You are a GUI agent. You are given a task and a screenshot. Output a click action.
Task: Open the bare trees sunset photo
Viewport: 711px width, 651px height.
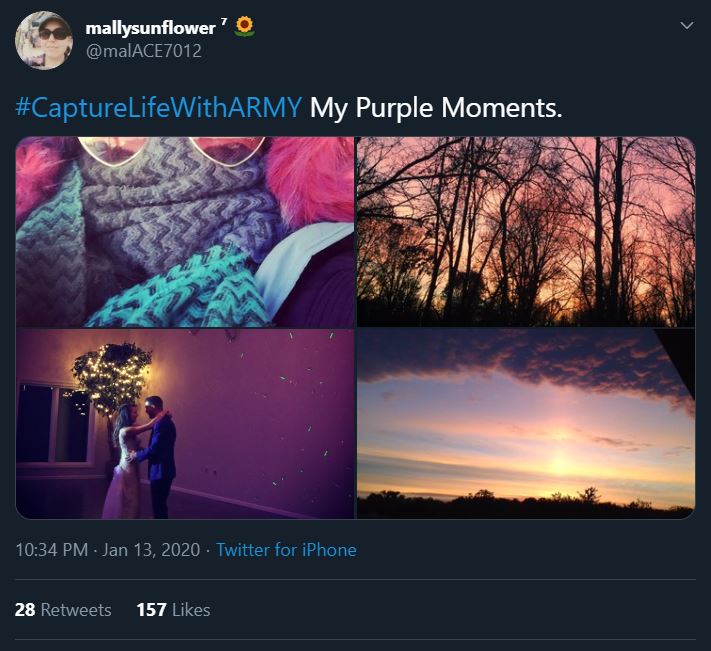click(x=526, y=232)
